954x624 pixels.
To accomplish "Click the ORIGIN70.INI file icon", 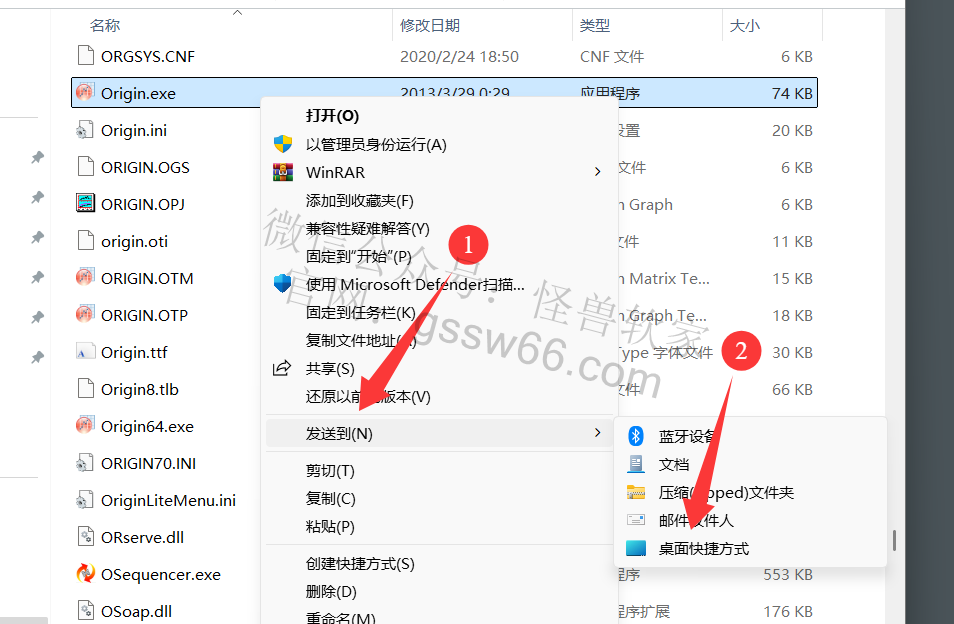I will 85,463.
